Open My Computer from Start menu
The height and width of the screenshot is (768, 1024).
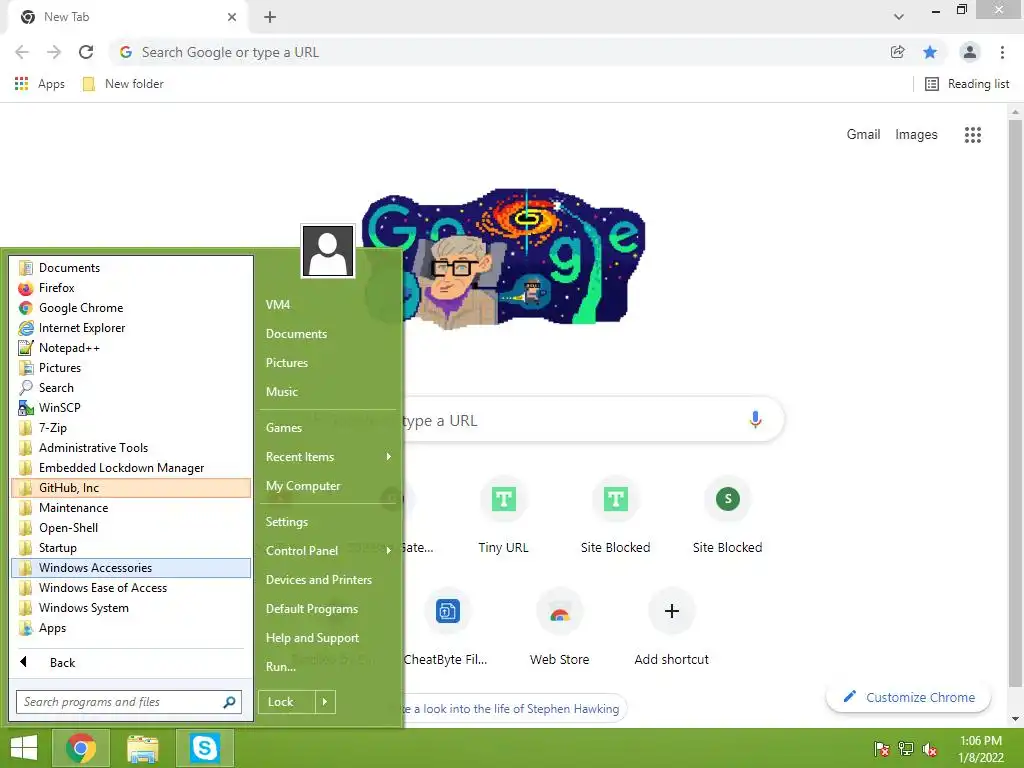coord(328,486)
